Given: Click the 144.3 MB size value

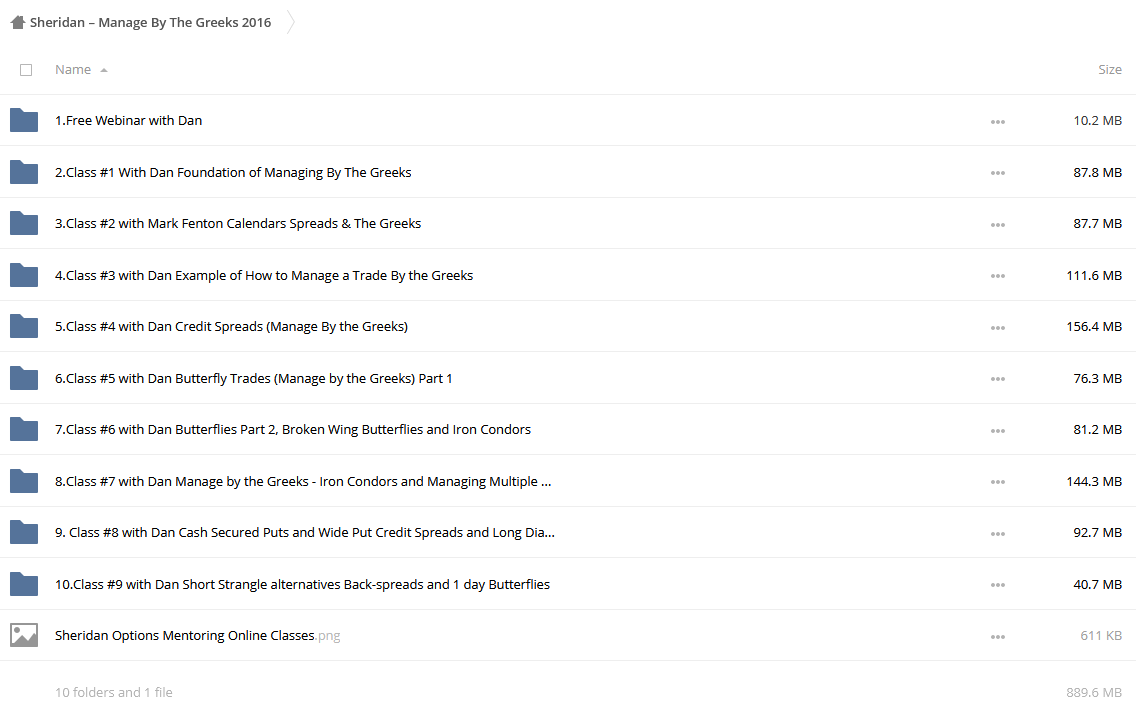Looking at the screenshot, I should click(x=1094, y=482).
